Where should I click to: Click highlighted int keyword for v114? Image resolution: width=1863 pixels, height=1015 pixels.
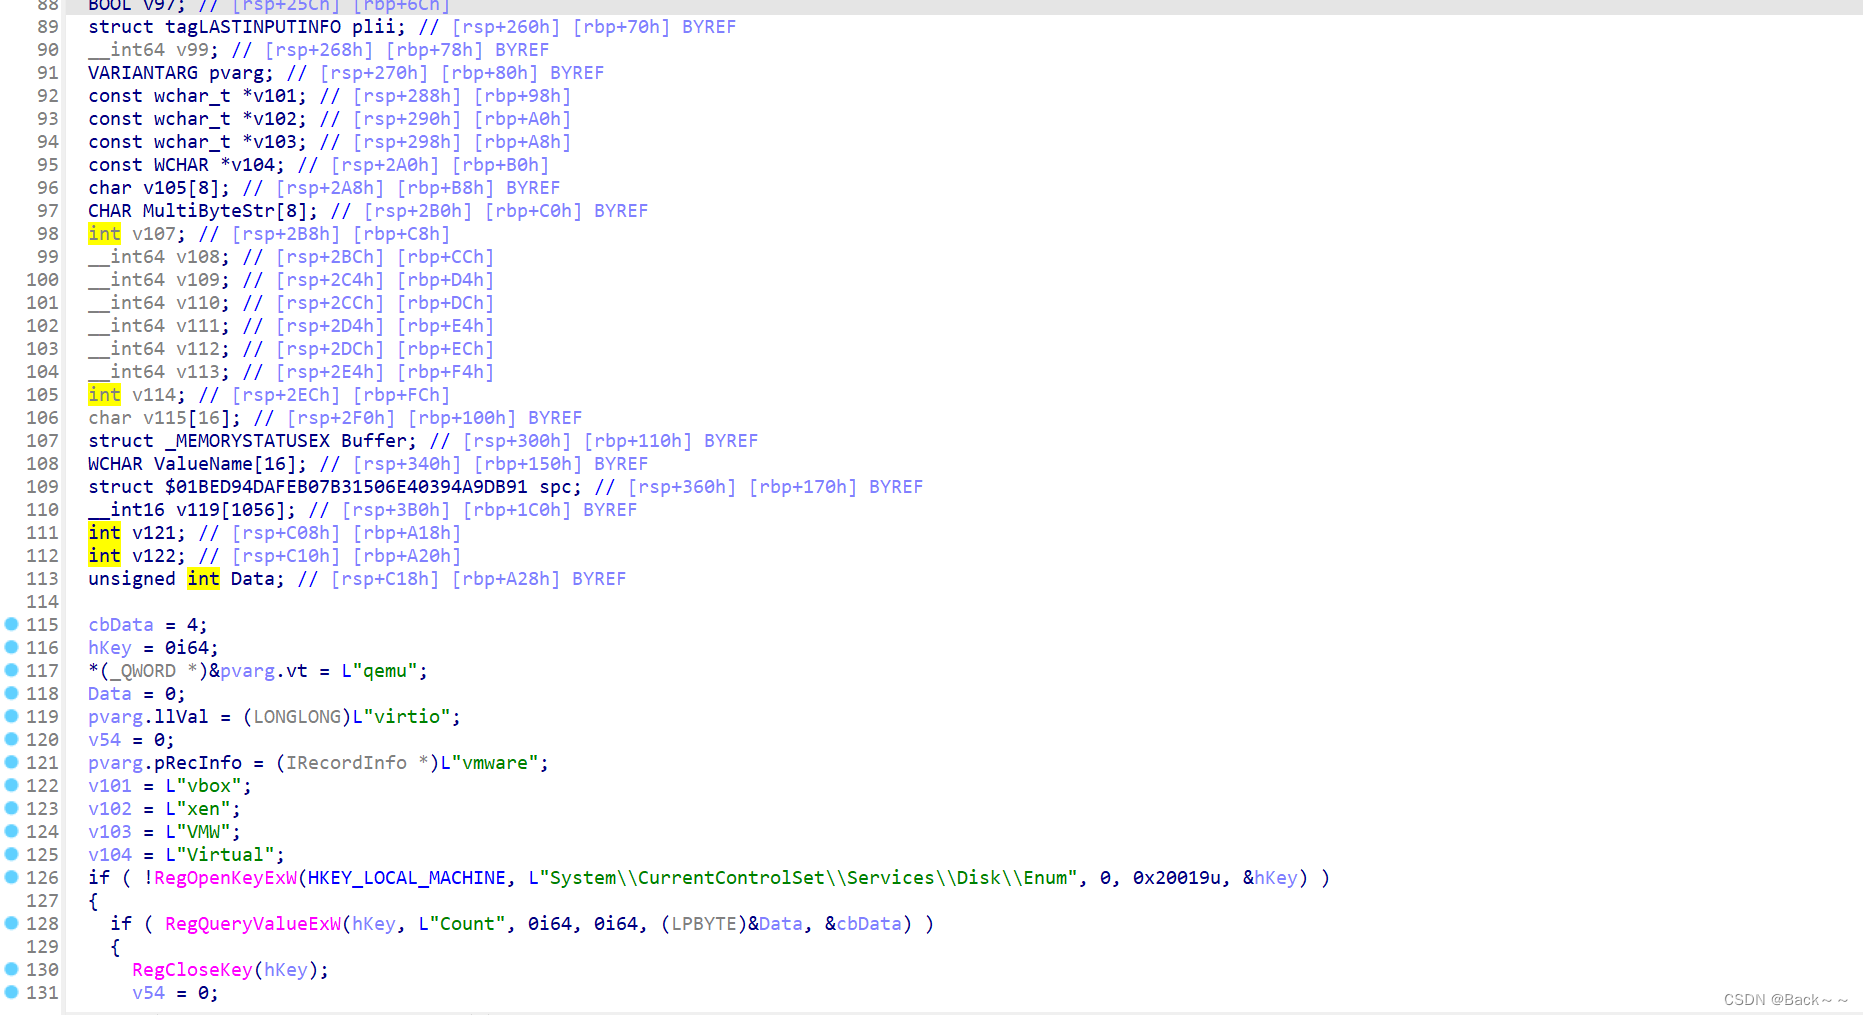[104, 395]
